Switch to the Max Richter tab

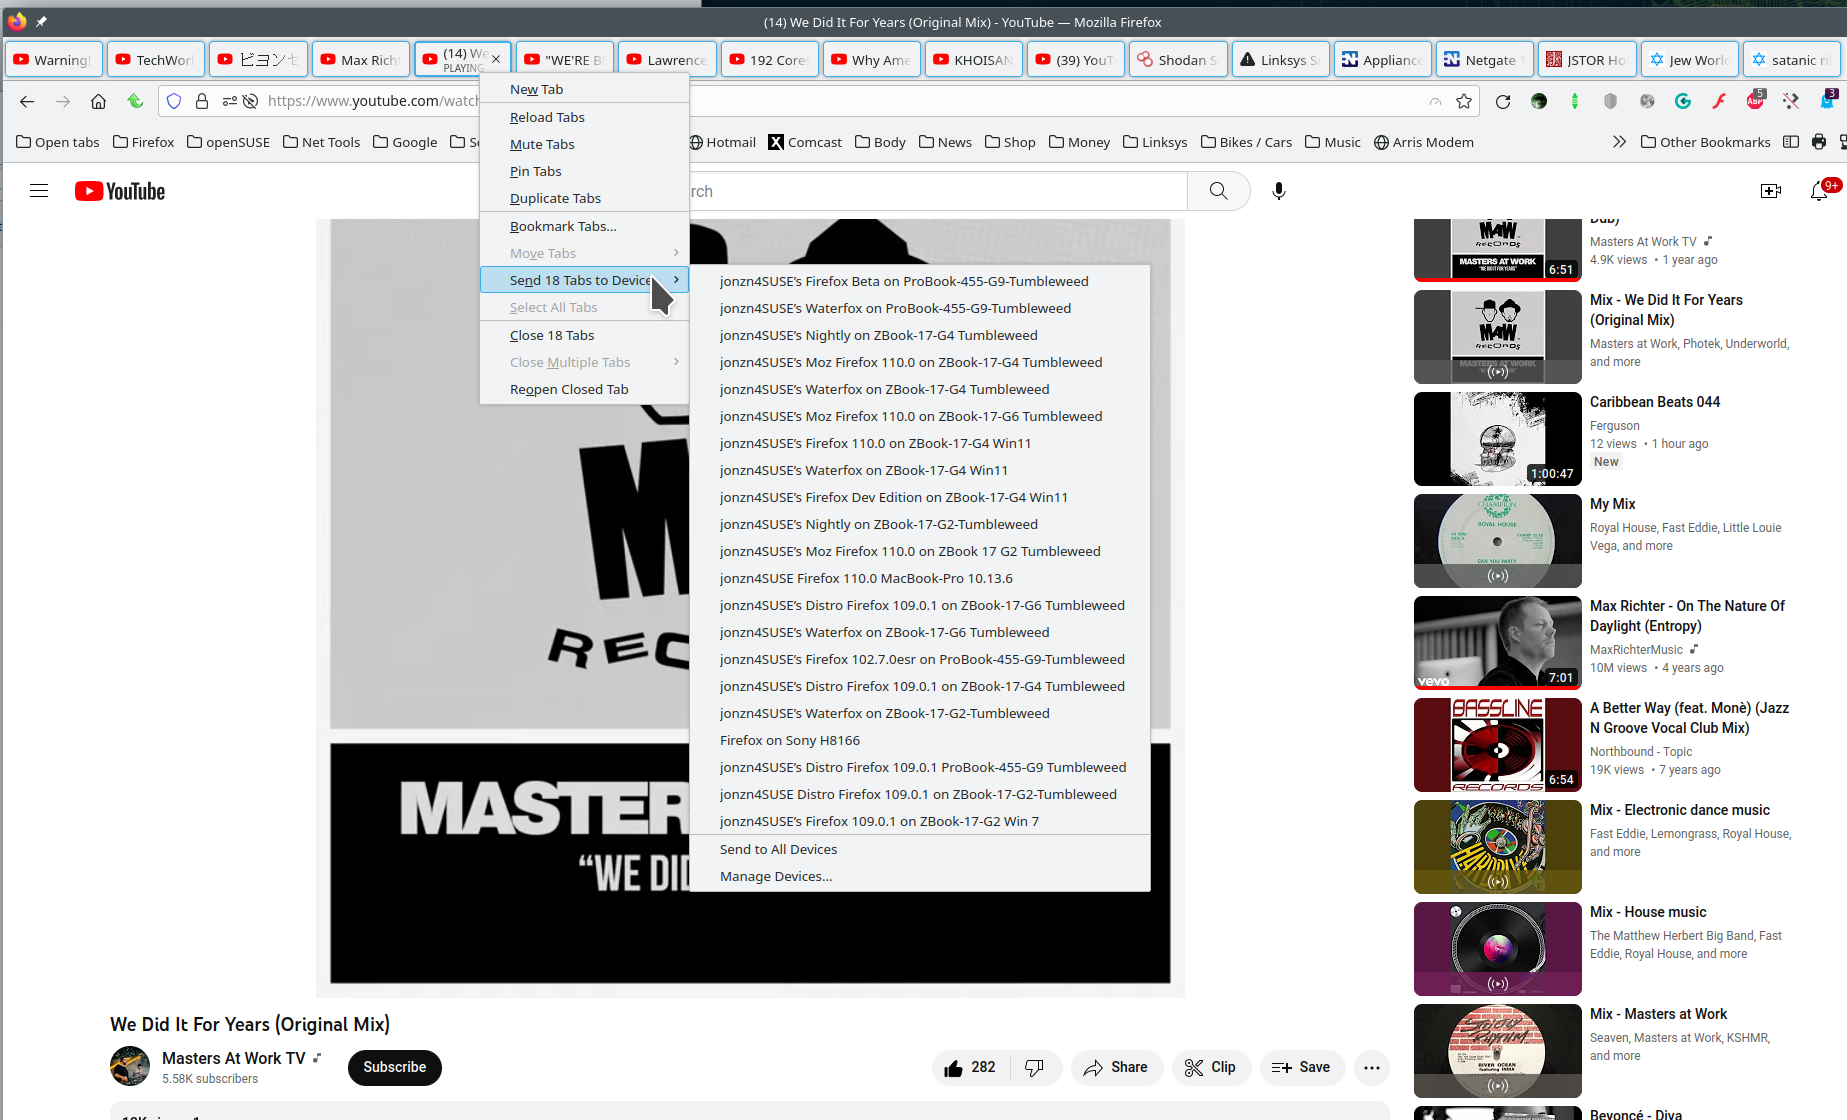tap(361, 60)
